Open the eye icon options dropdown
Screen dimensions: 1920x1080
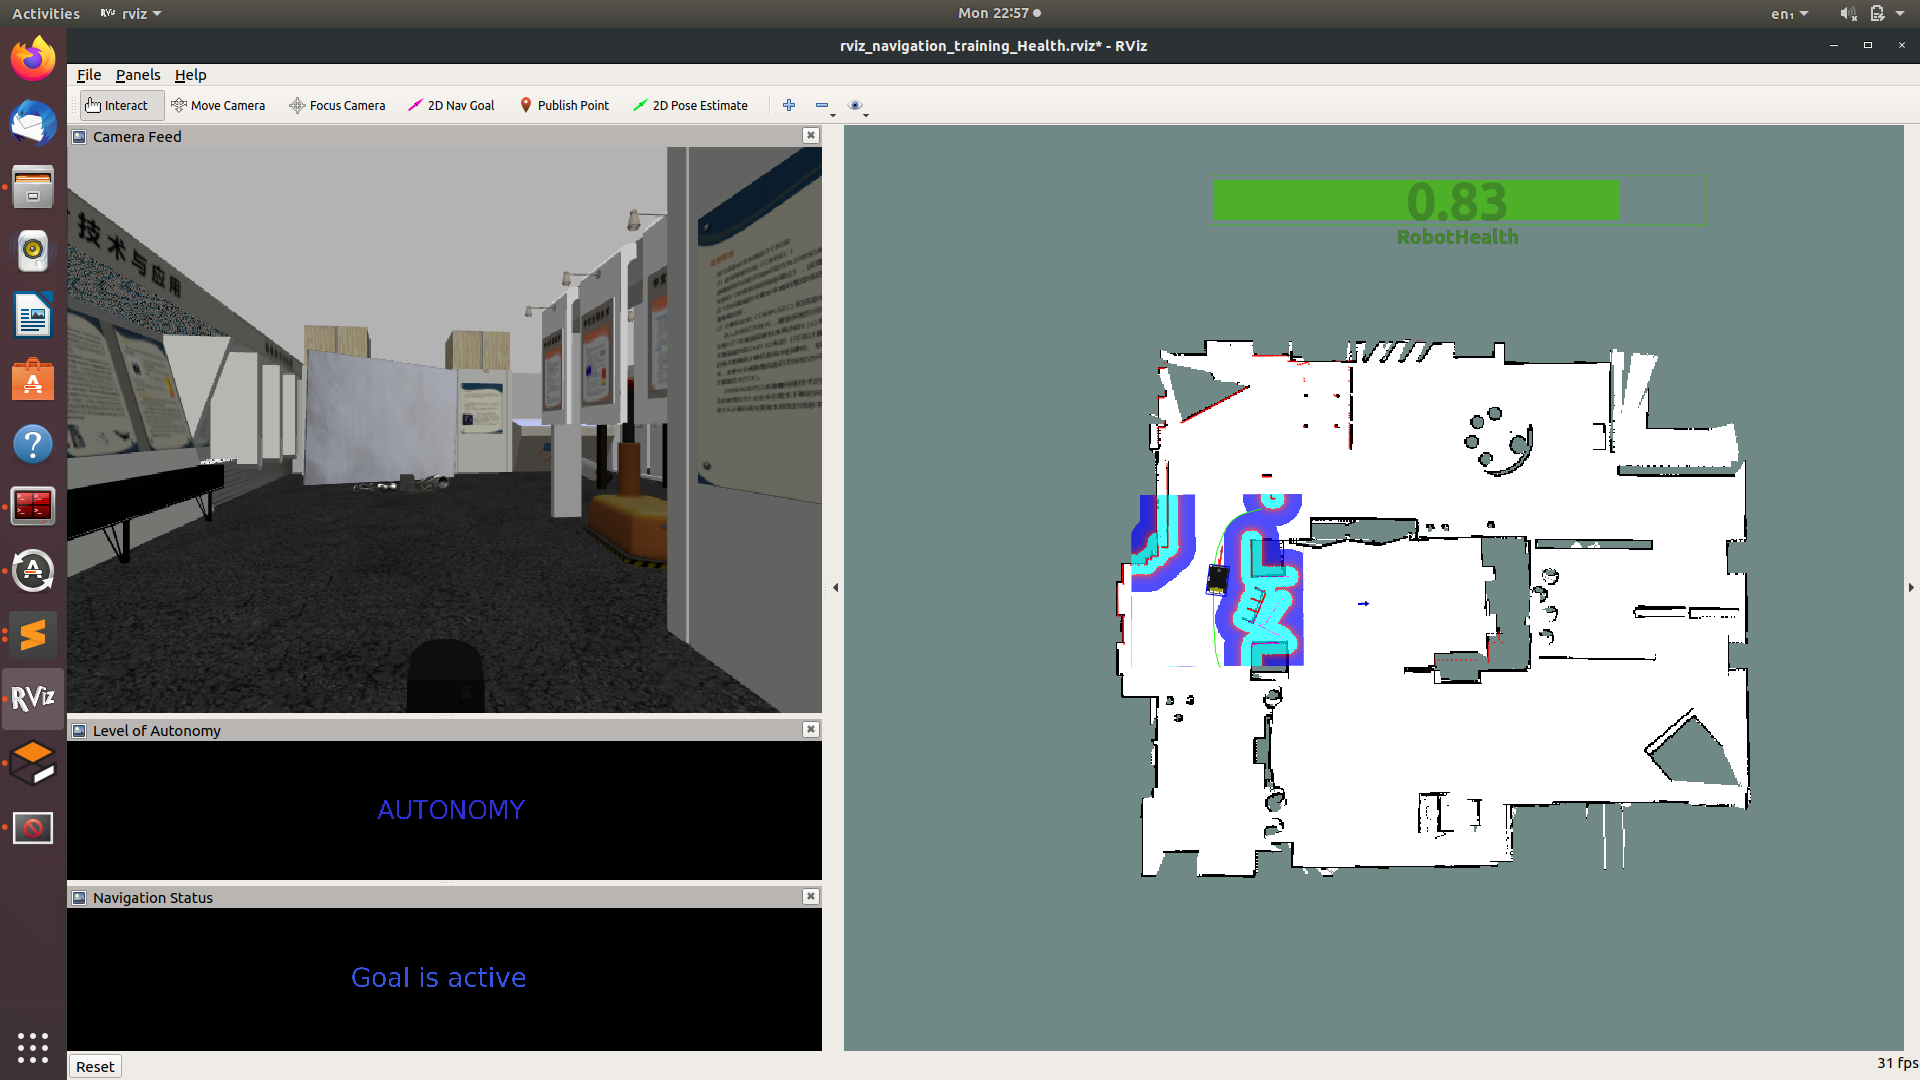pos(858,106)
